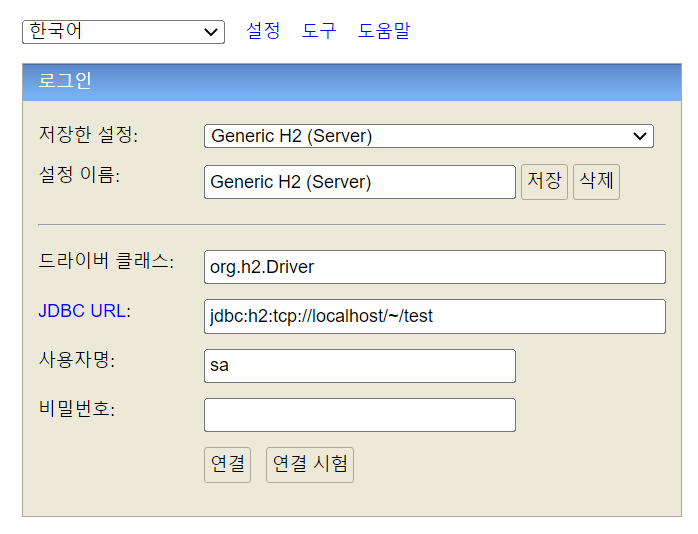Screen dimensions: 698x534
Task: Open the 설정 link
Action: (x=263, y=31)
